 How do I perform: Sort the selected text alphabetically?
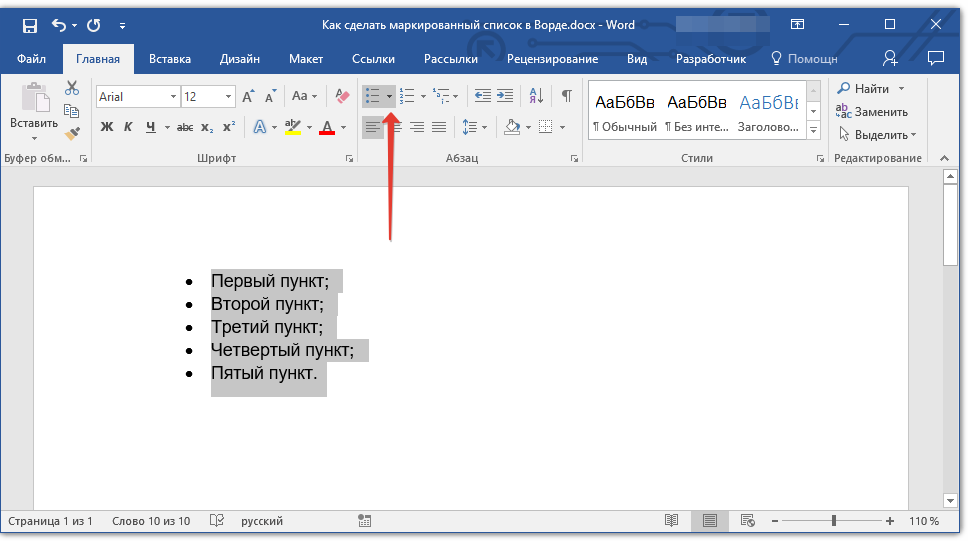[536, 96]
